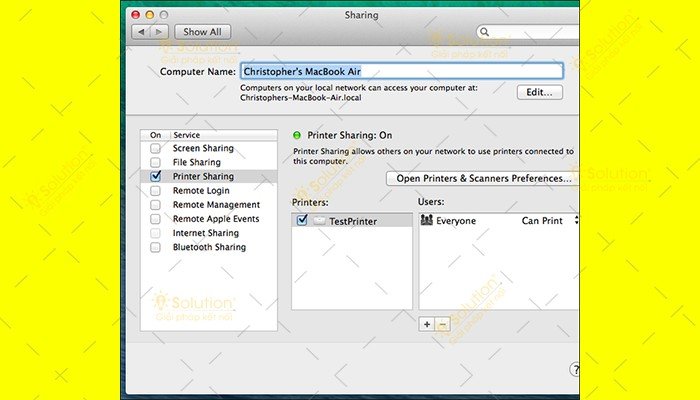Click the Edit... button
The height and width of the screenshot is (400, 700).
pyautogui.click(x=540, y=92)
